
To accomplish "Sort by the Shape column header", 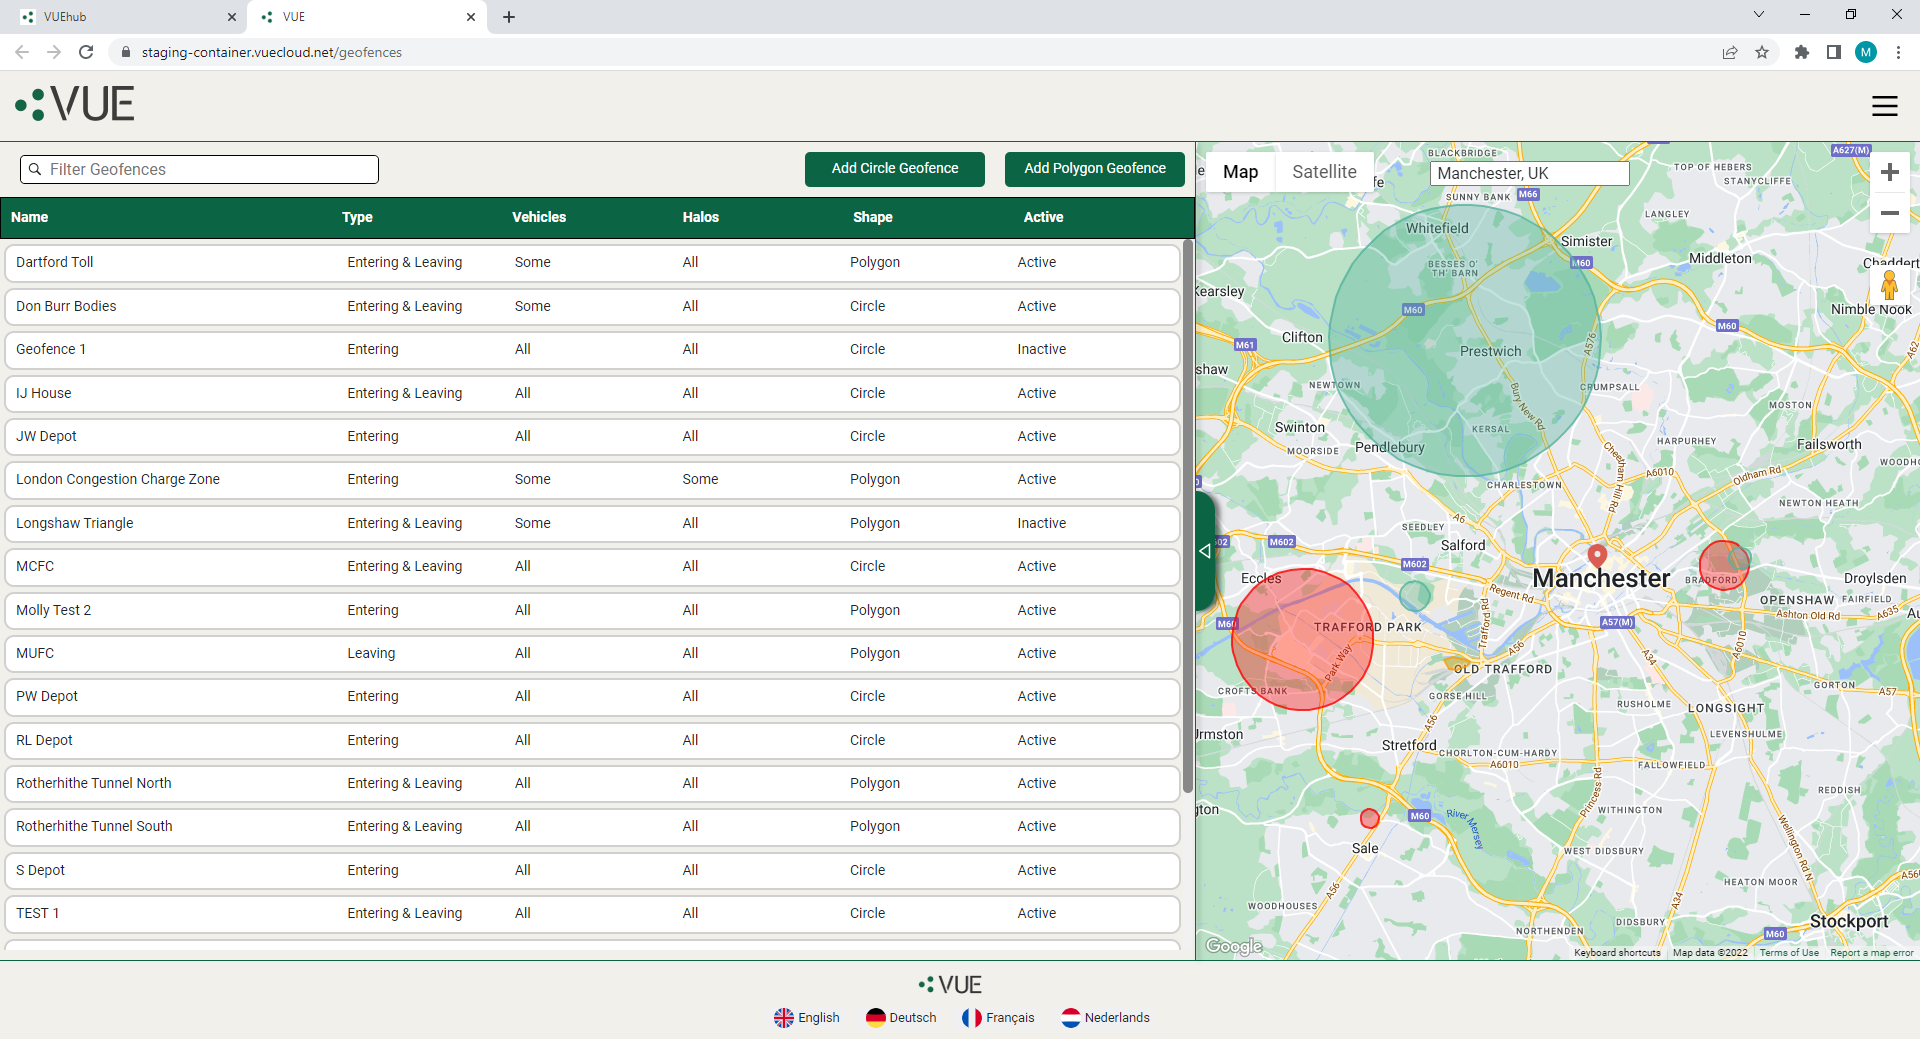I will coord(873,217).
